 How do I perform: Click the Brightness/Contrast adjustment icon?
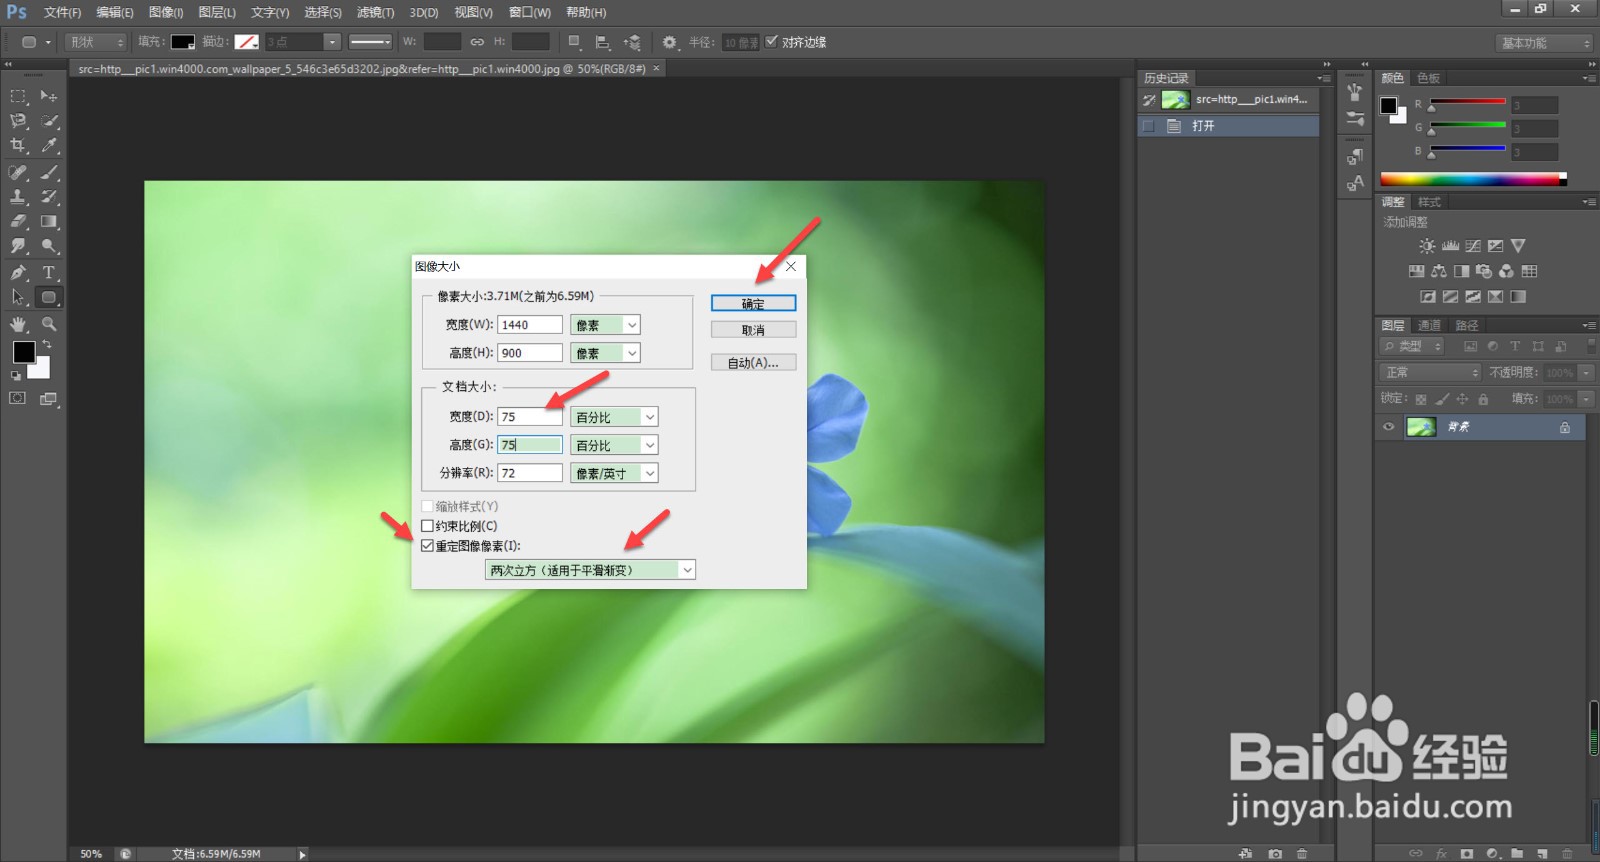point(1427,246)
